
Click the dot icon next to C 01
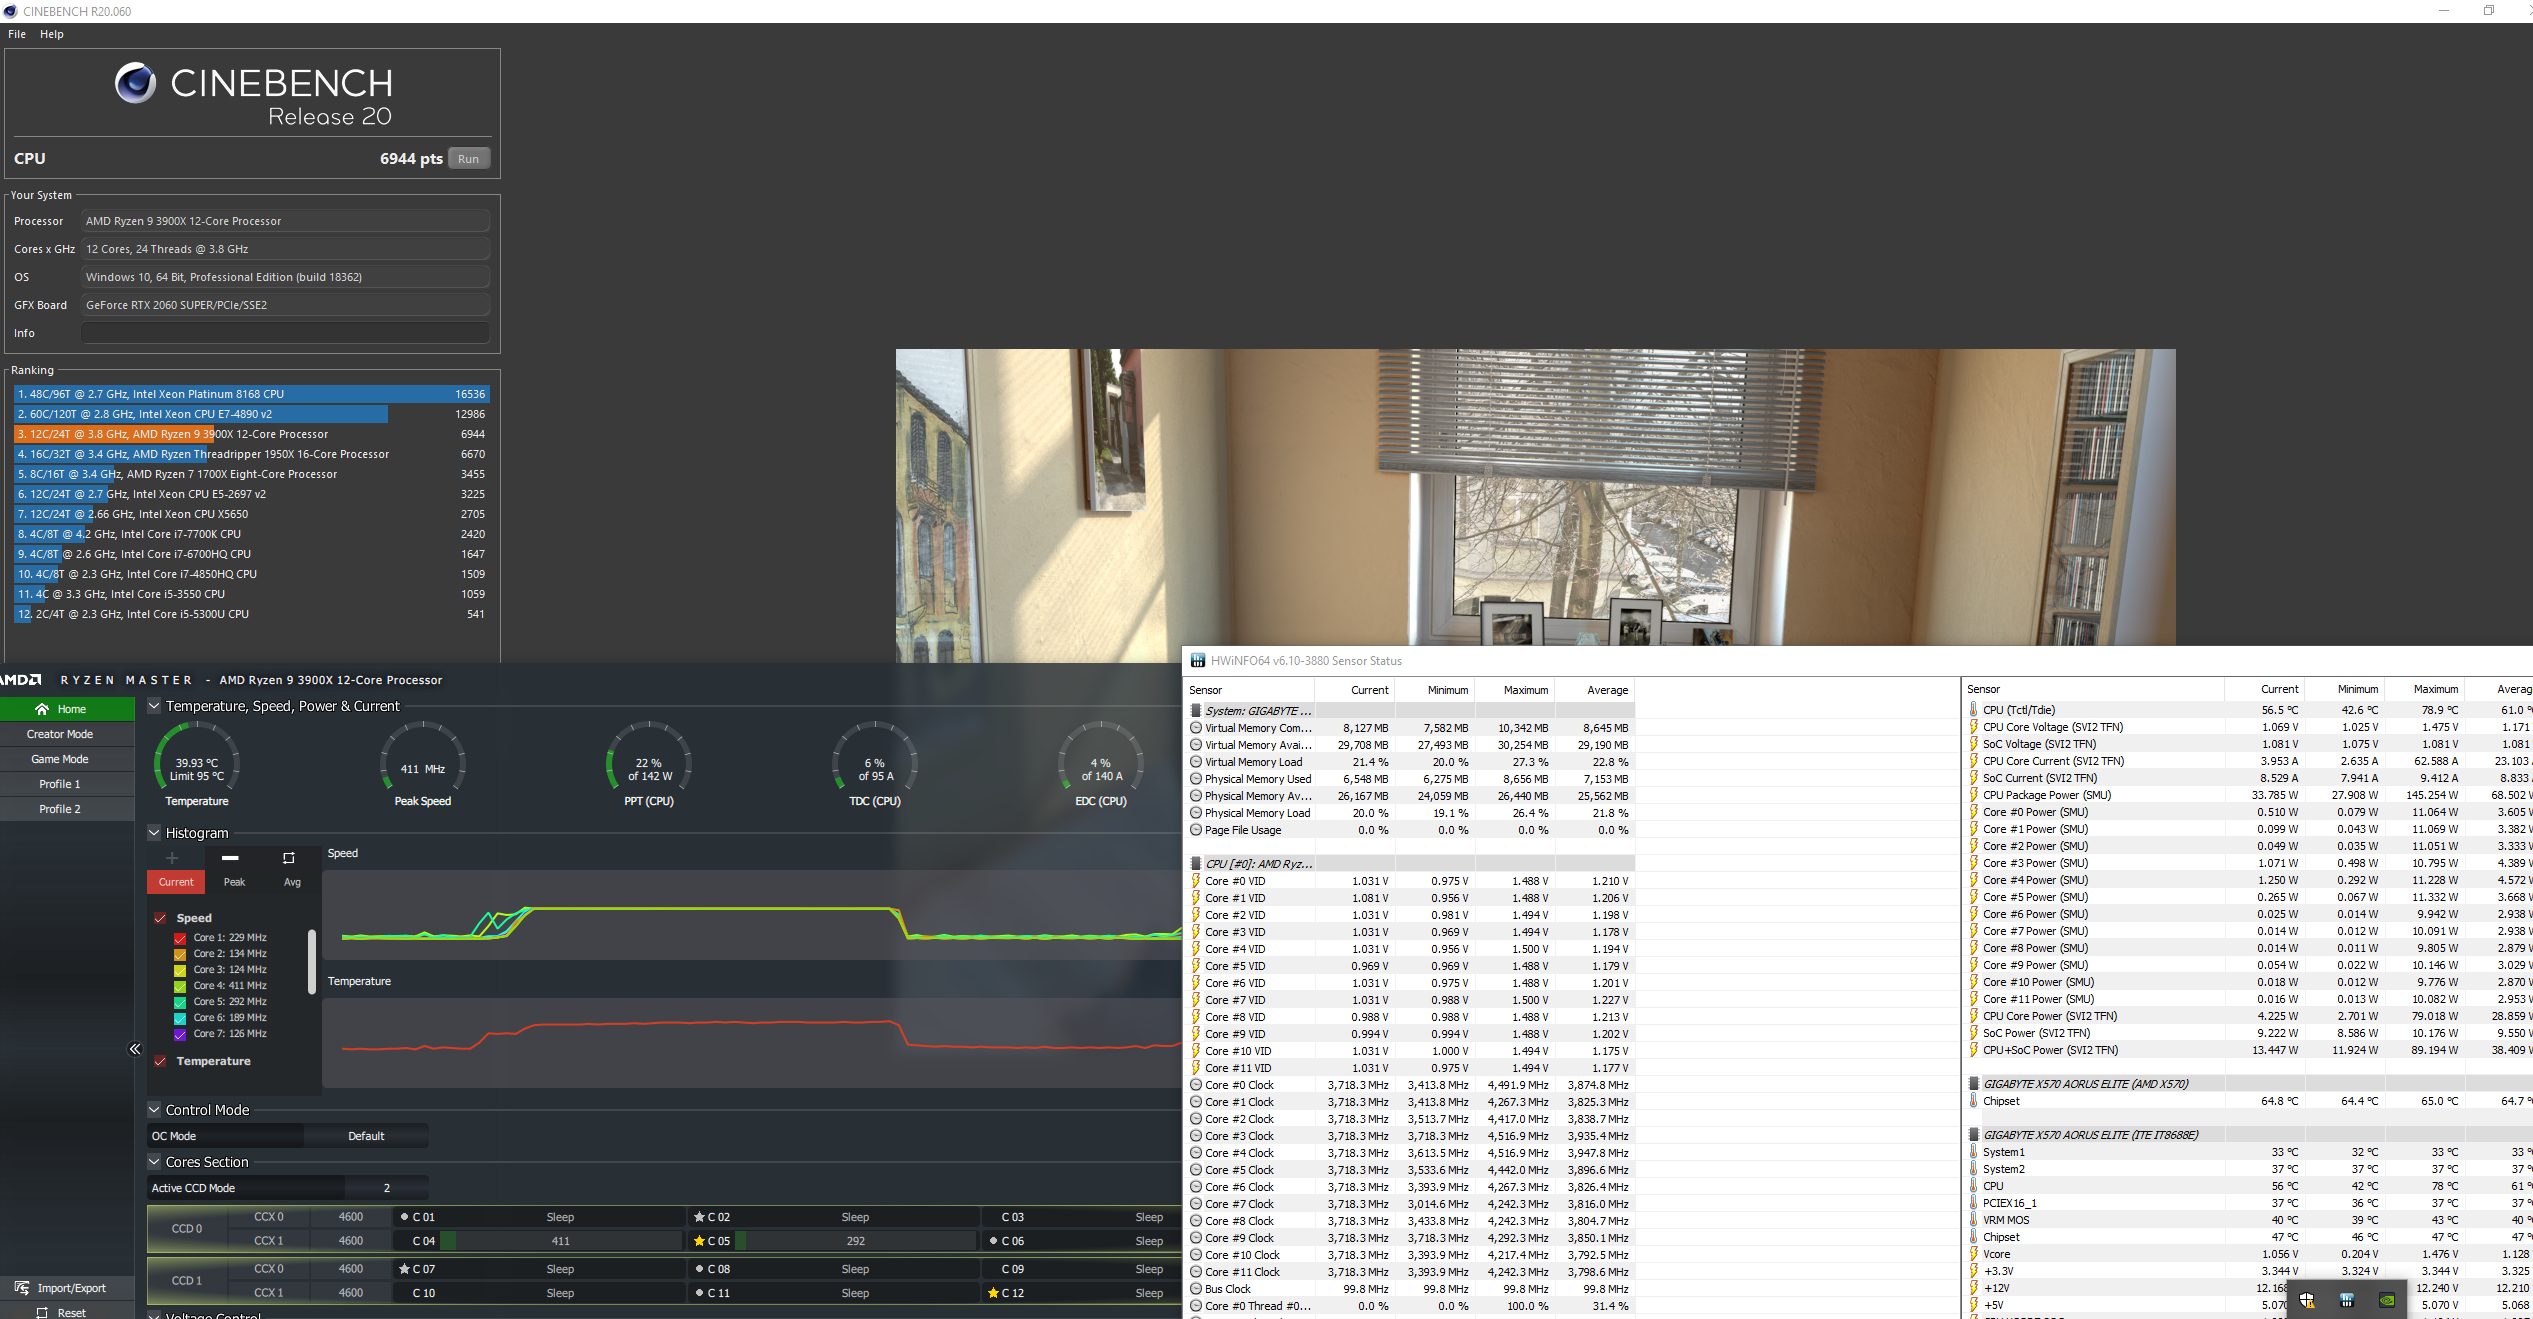[404, 1217]
